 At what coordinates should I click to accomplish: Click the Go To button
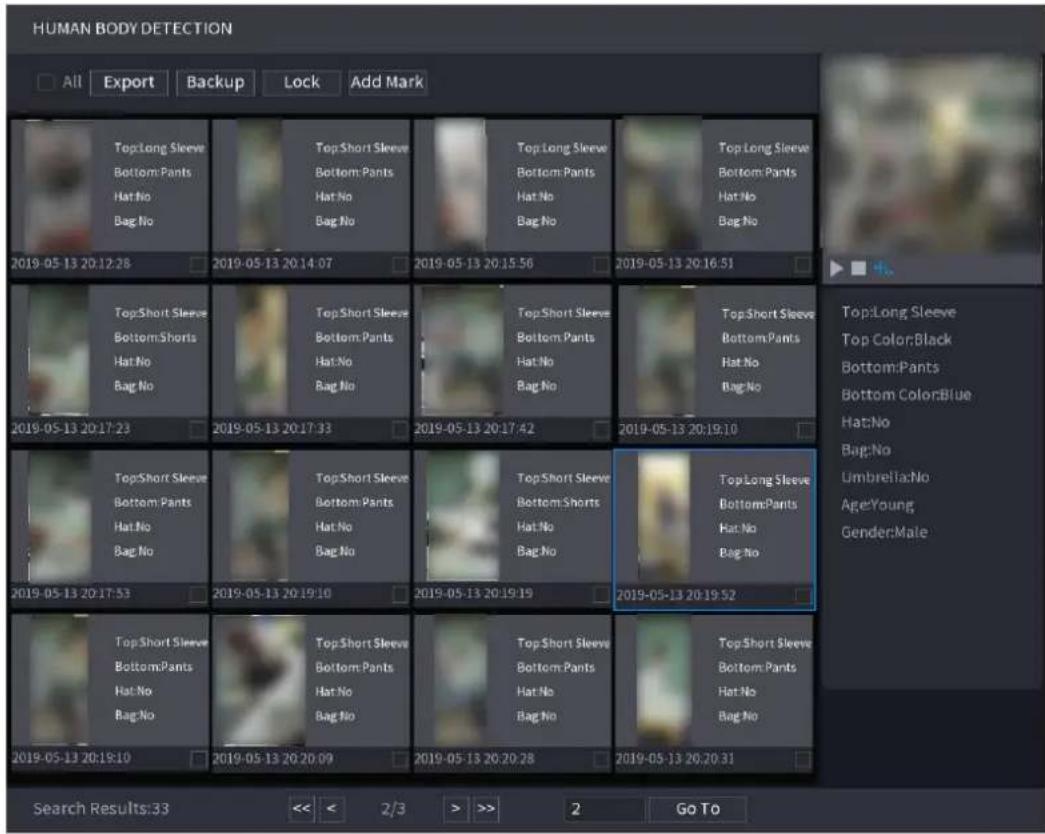[x=697, y=809]
